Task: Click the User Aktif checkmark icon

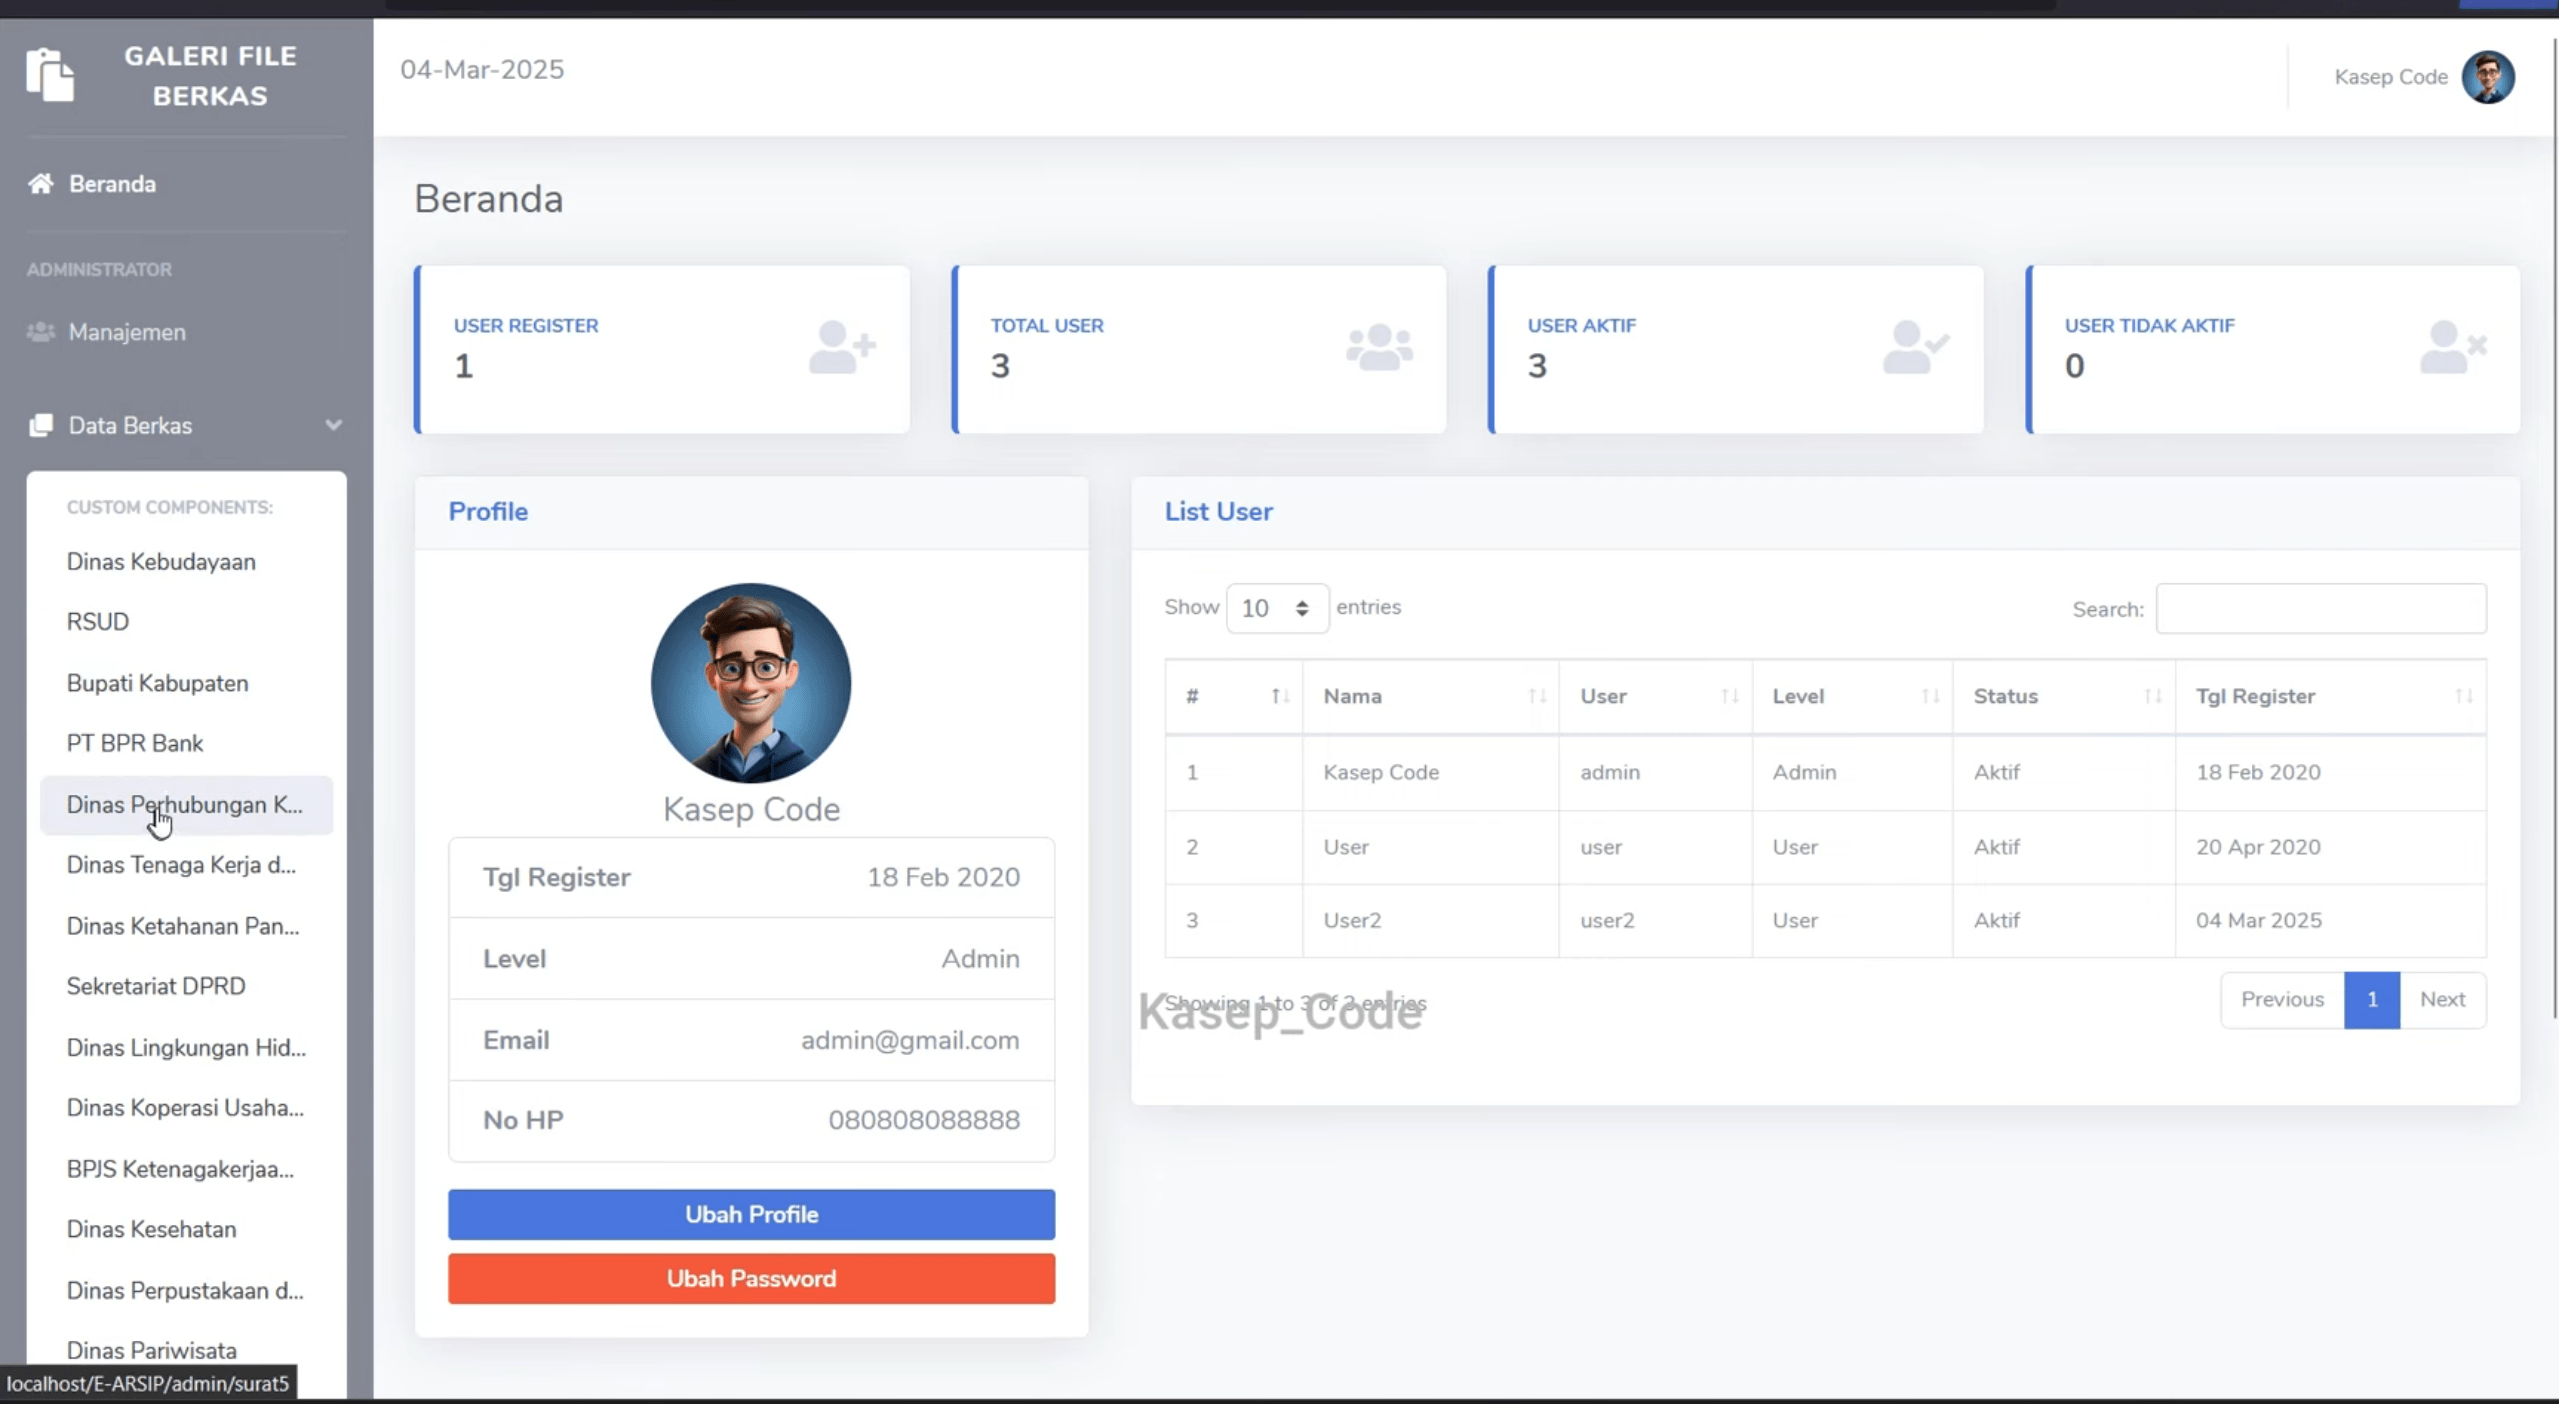Action: pyautogui.click(x=1915, y=347)
